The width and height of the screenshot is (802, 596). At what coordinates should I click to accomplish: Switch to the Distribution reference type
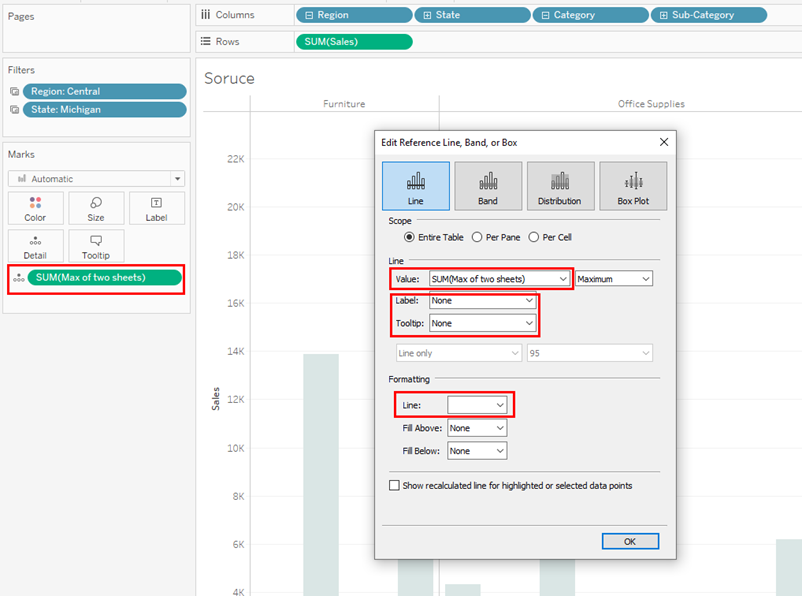click(x=560, y=186)
